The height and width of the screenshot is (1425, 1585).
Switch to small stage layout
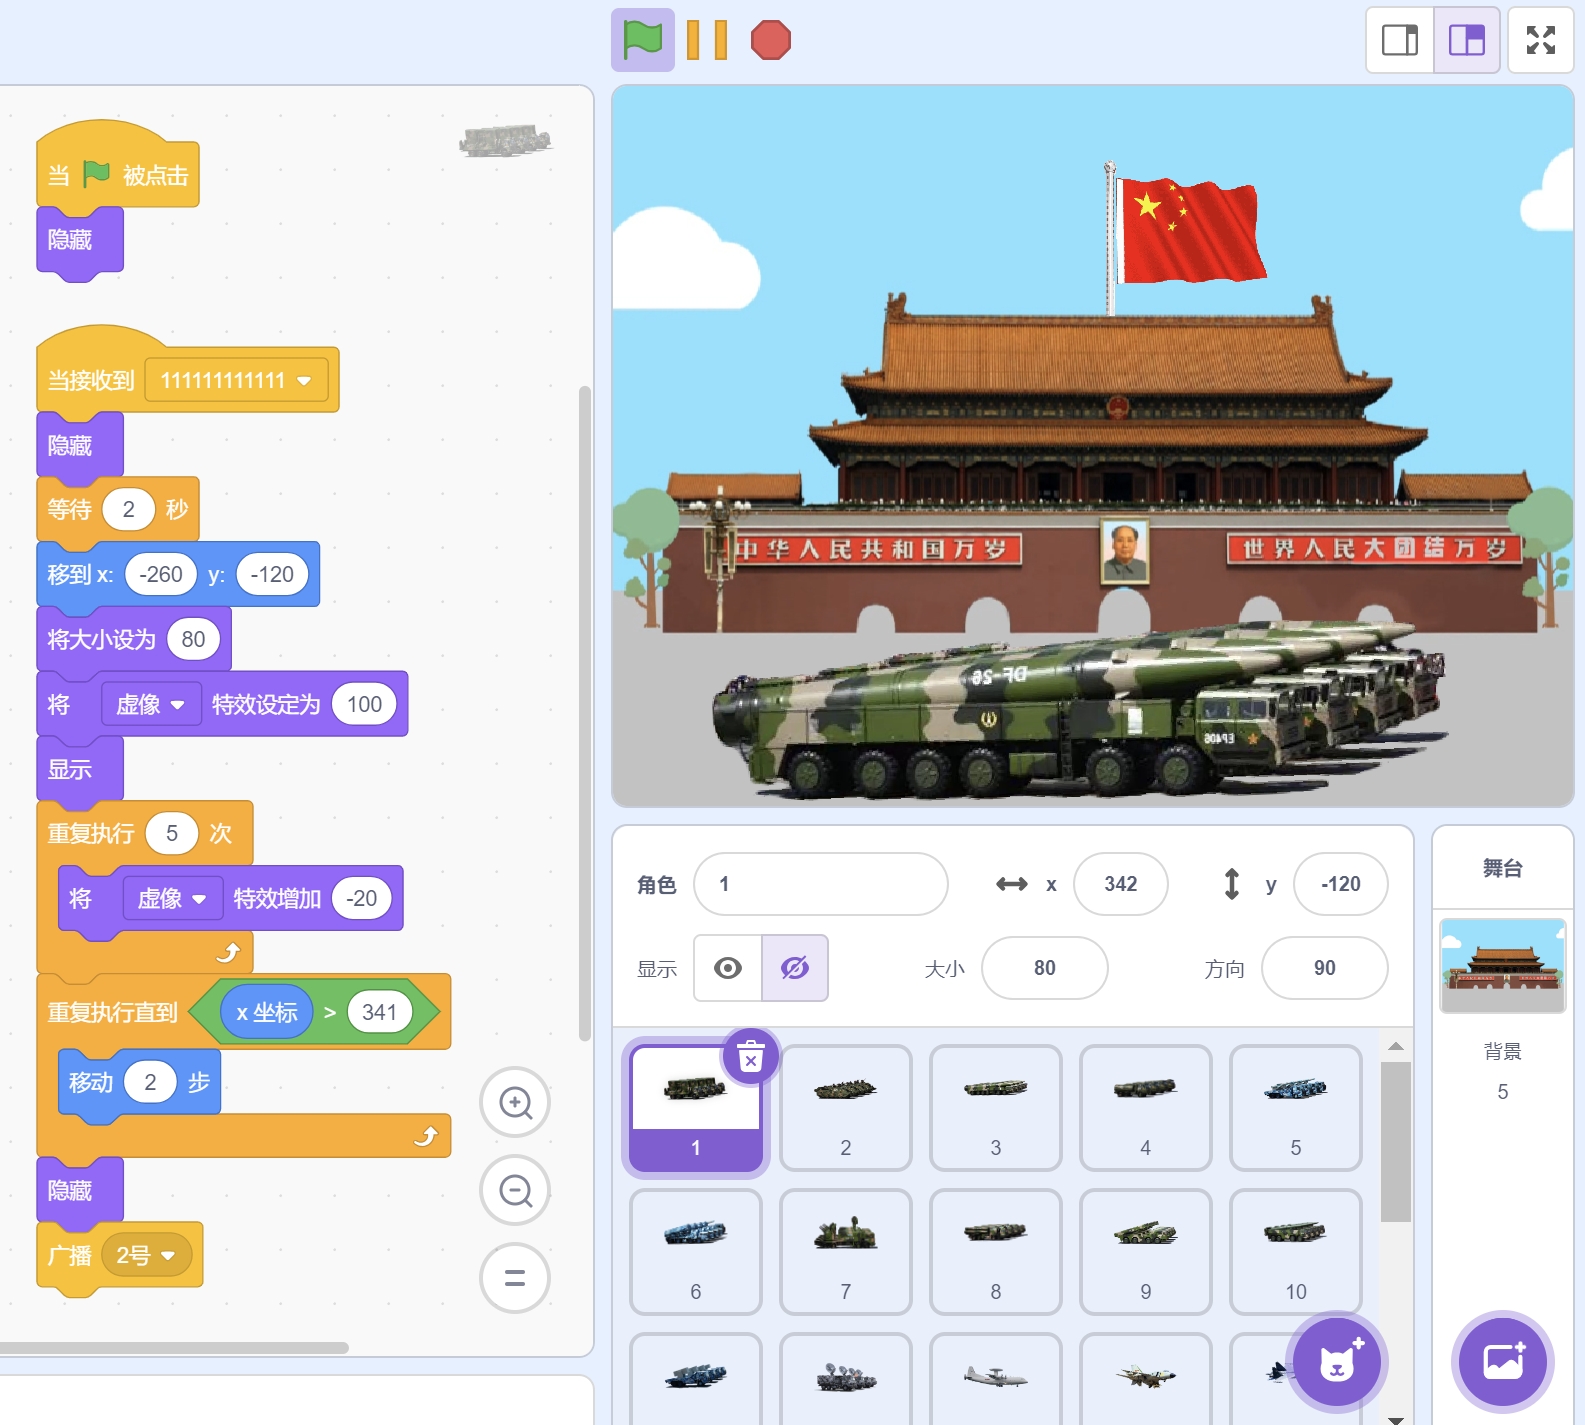coord(1400,41)
